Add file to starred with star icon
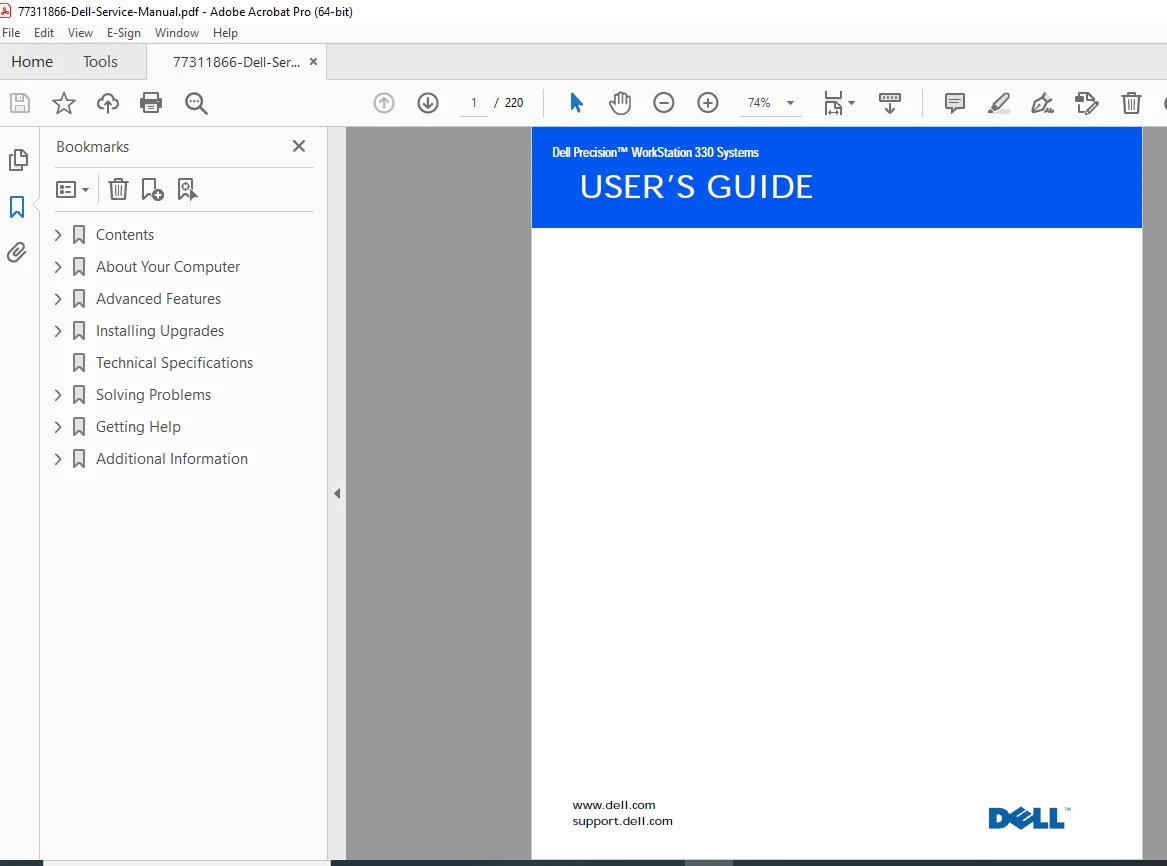The height and width of the screenshot is (866, 1167). coord(64,103)
